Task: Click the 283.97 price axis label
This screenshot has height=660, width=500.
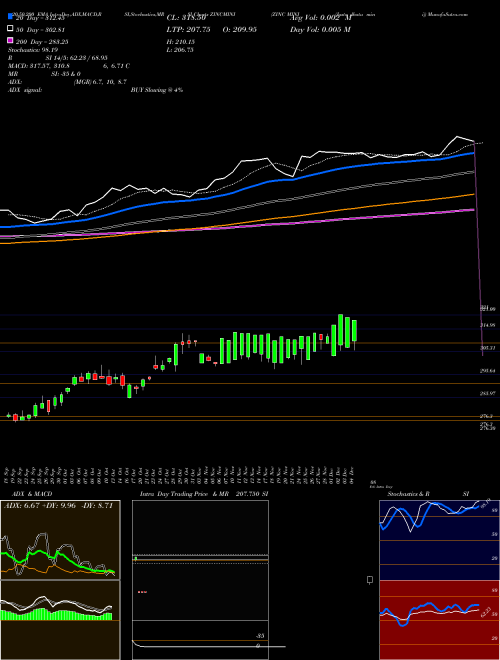Action: click(488, 393)
